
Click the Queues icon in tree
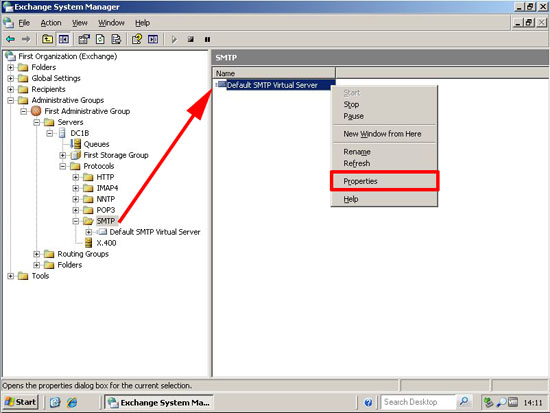(75, 144)
